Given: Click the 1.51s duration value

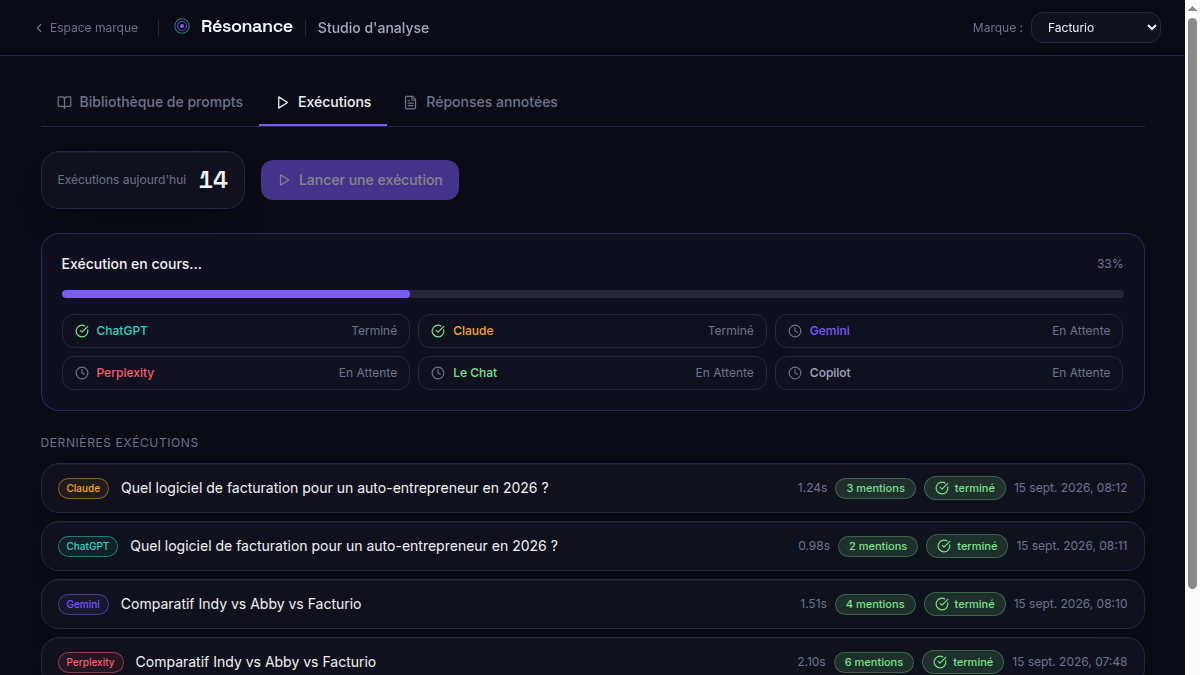Looking at the screenshot, I should 813,604.
